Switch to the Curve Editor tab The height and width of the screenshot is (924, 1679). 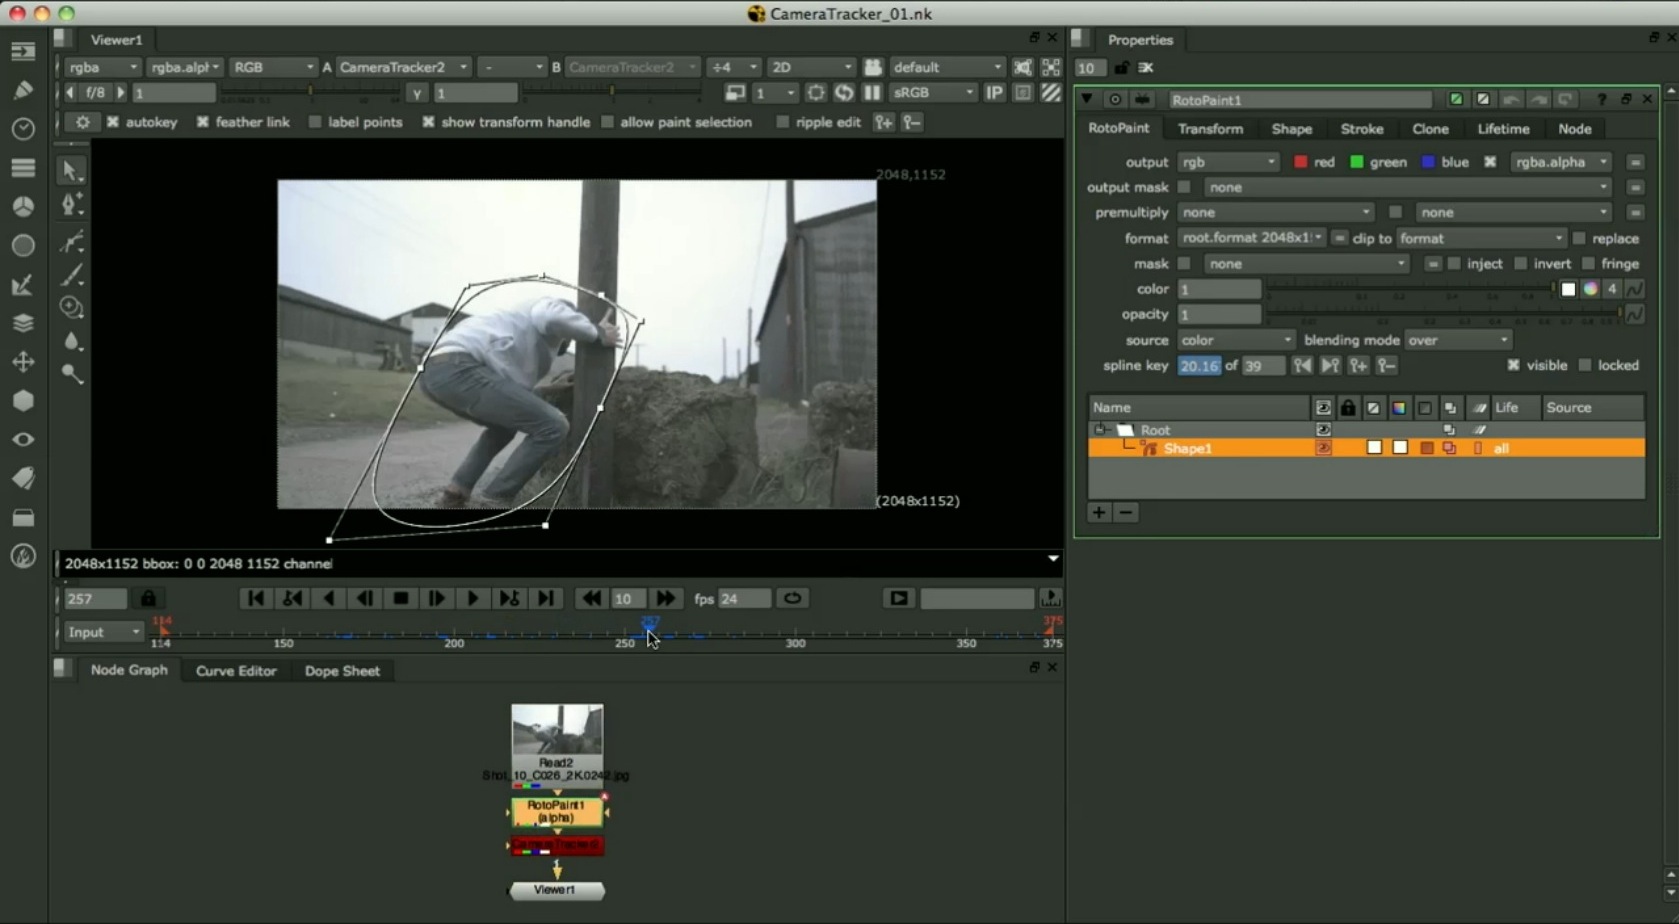[x=236, y=671]
